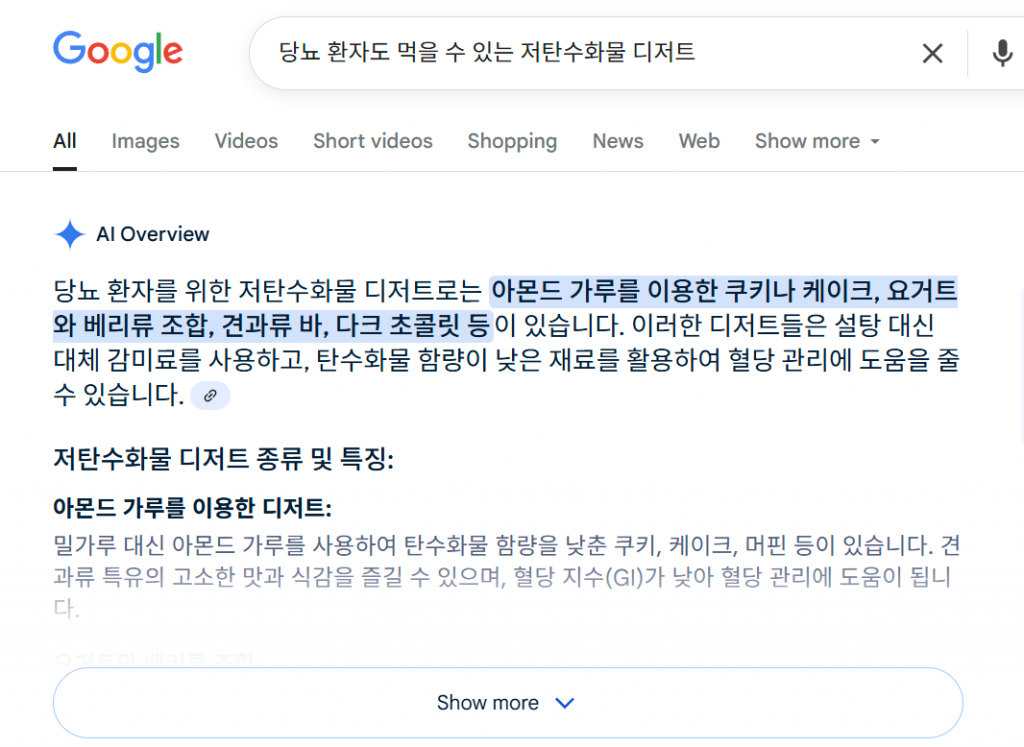Switch to the Images tab
The image size is (1024, 747).
[x=145, y=141]
